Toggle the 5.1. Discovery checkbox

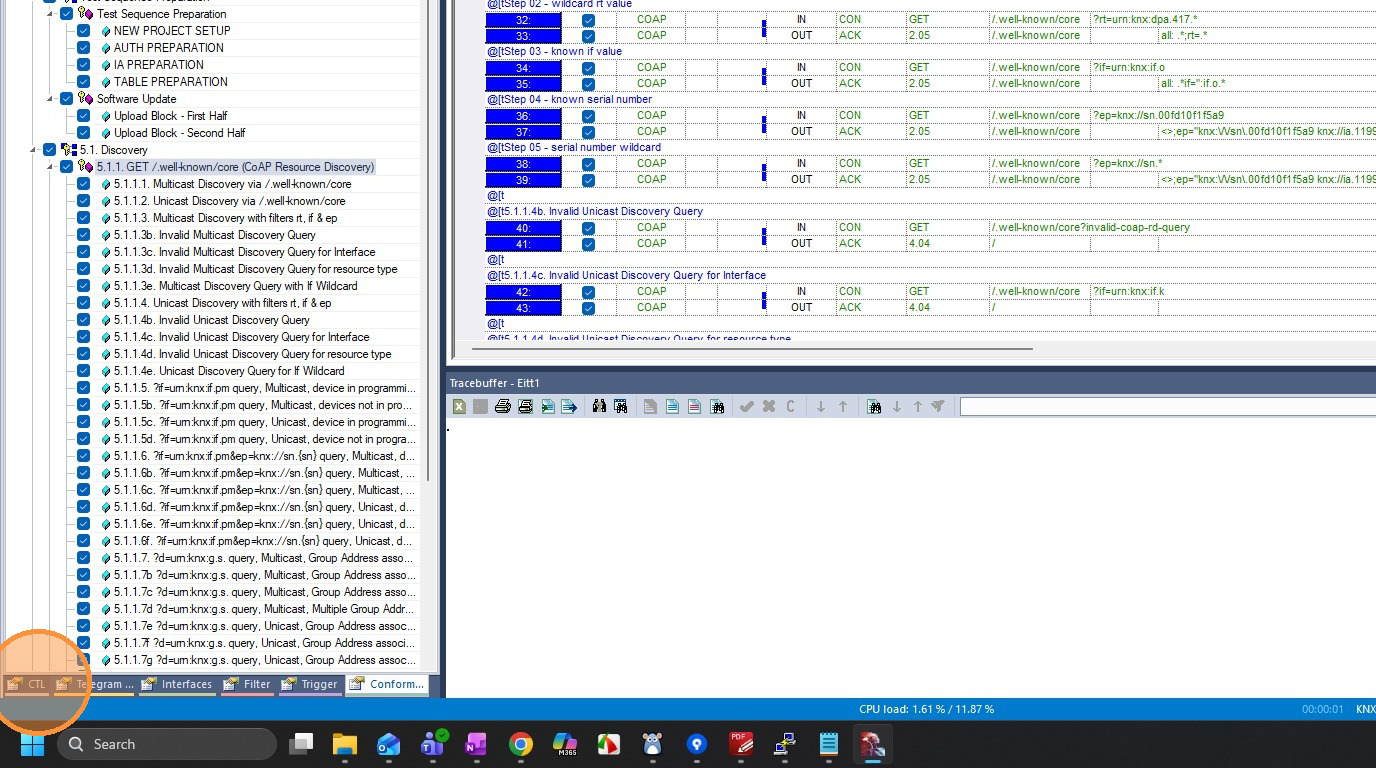(x=49, y=150)
